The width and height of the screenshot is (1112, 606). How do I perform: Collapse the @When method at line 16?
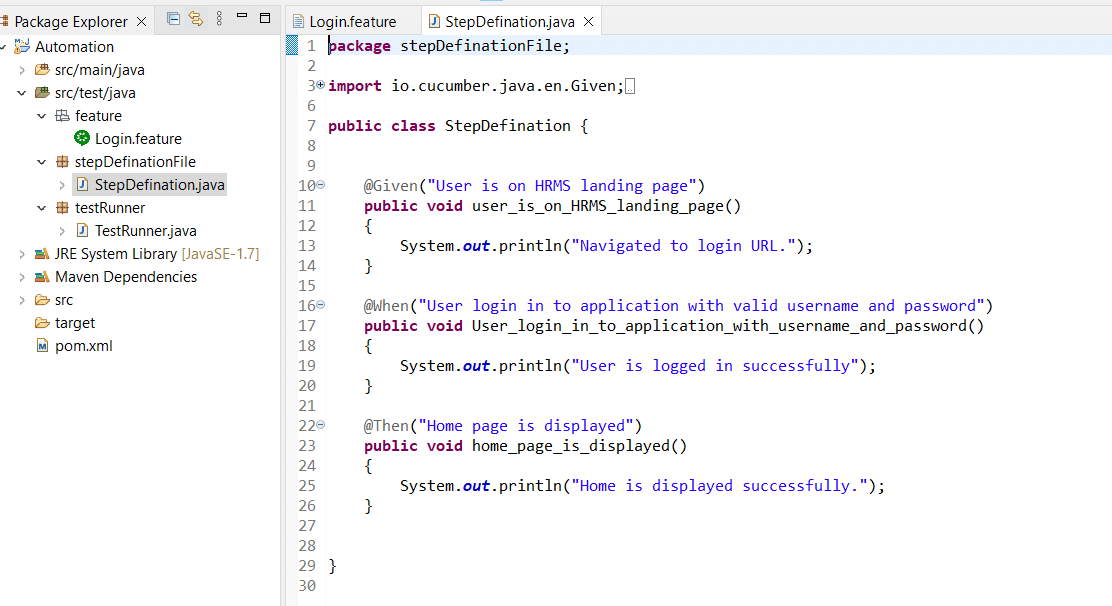(x=321, y=305)
